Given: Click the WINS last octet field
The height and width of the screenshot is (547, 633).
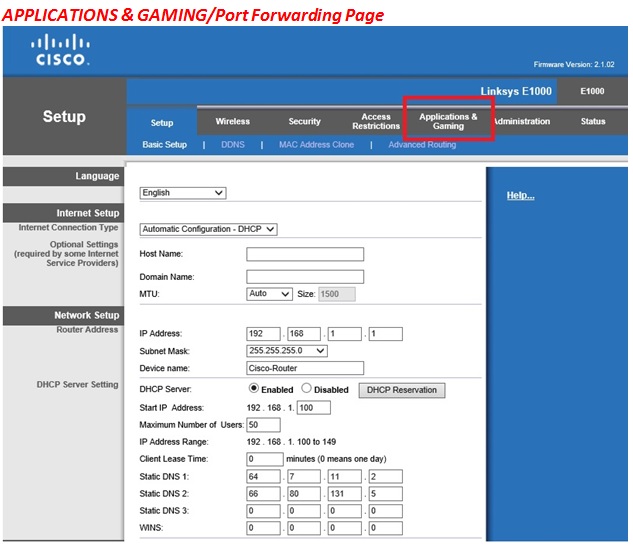Looking at the screenshot, I should click(x=386, y=528).
